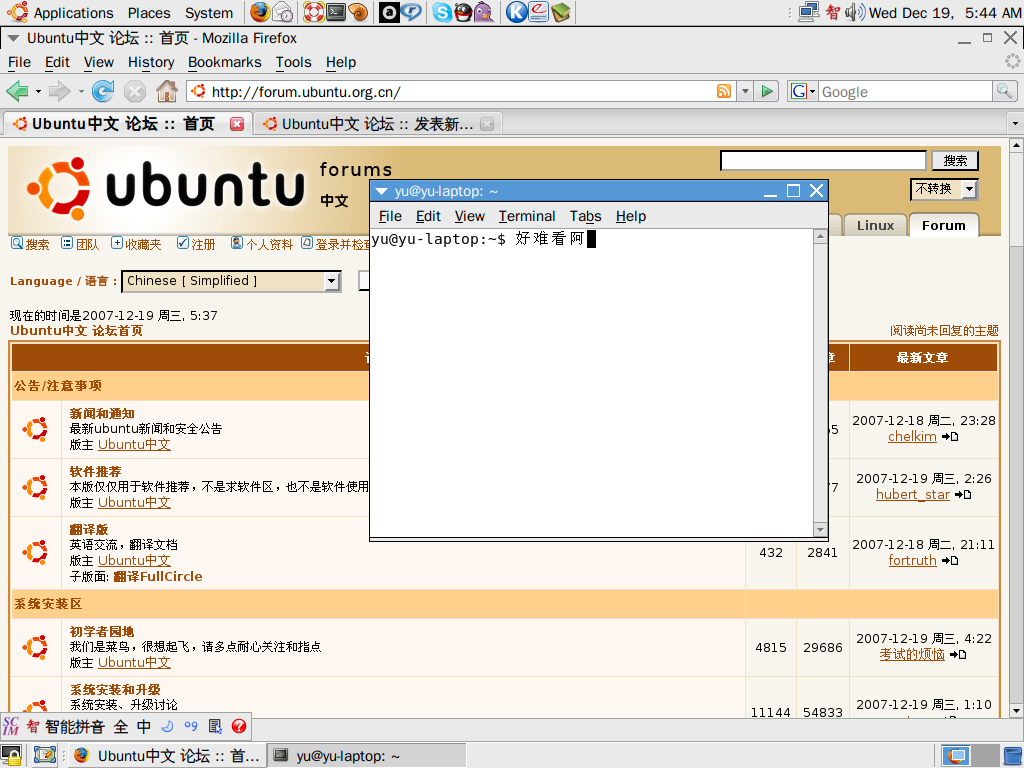Image resolution: width=1024 pixels, height=768 pixels.
Task: Go to Firefox home page icon
Action: point(167,91)
